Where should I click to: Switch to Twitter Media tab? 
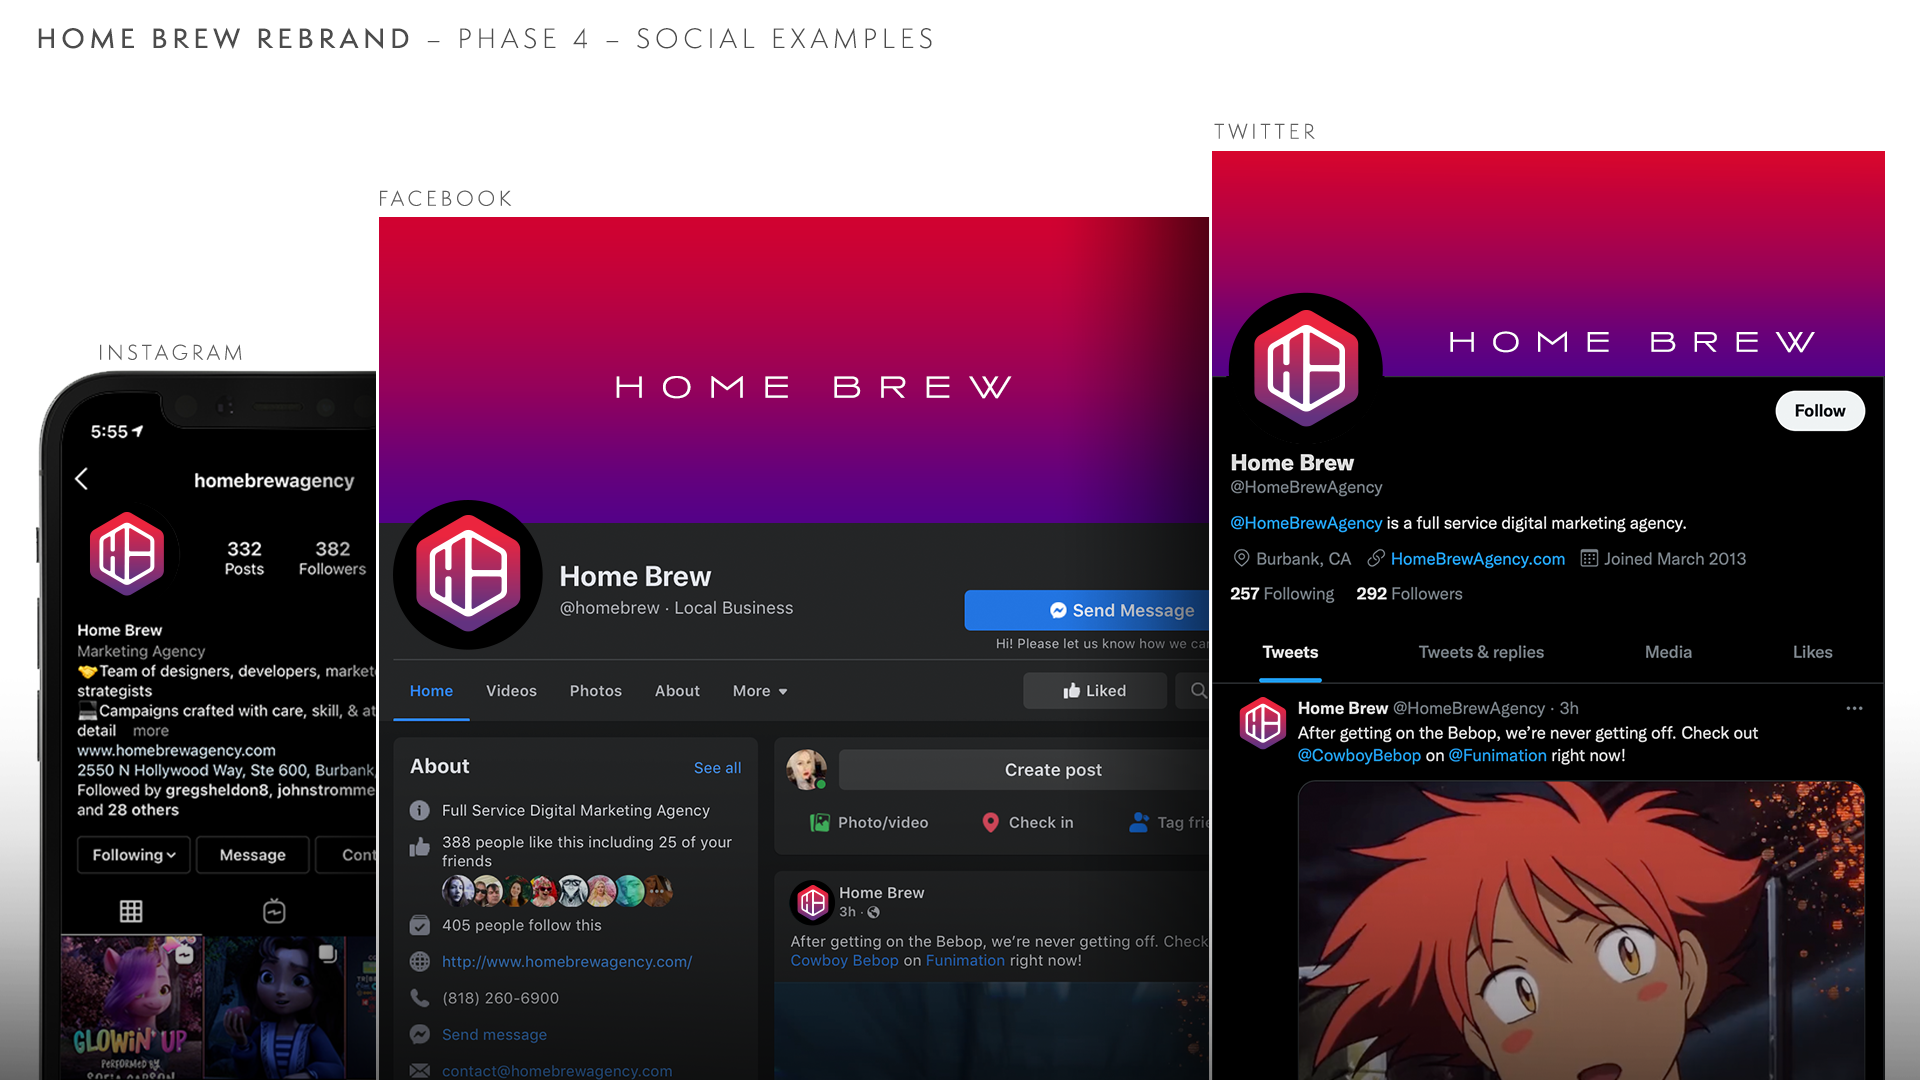point(1668,652)
